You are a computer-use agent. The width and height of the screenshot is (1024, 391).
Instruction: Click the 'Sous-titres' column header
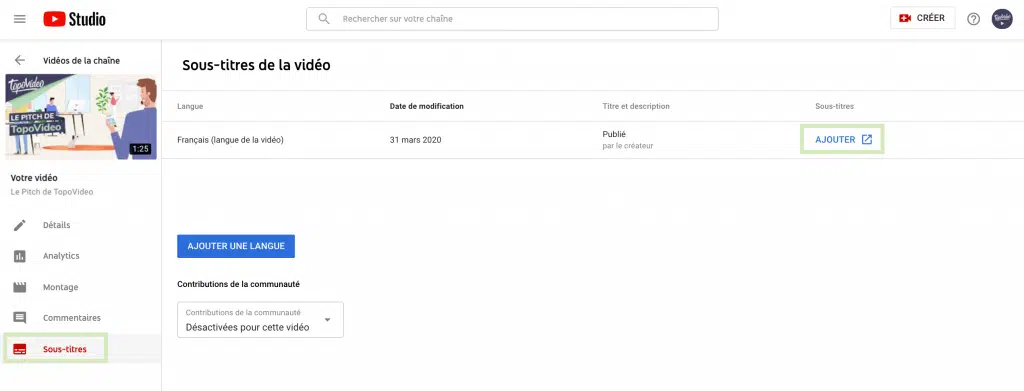tap(834, 106)
